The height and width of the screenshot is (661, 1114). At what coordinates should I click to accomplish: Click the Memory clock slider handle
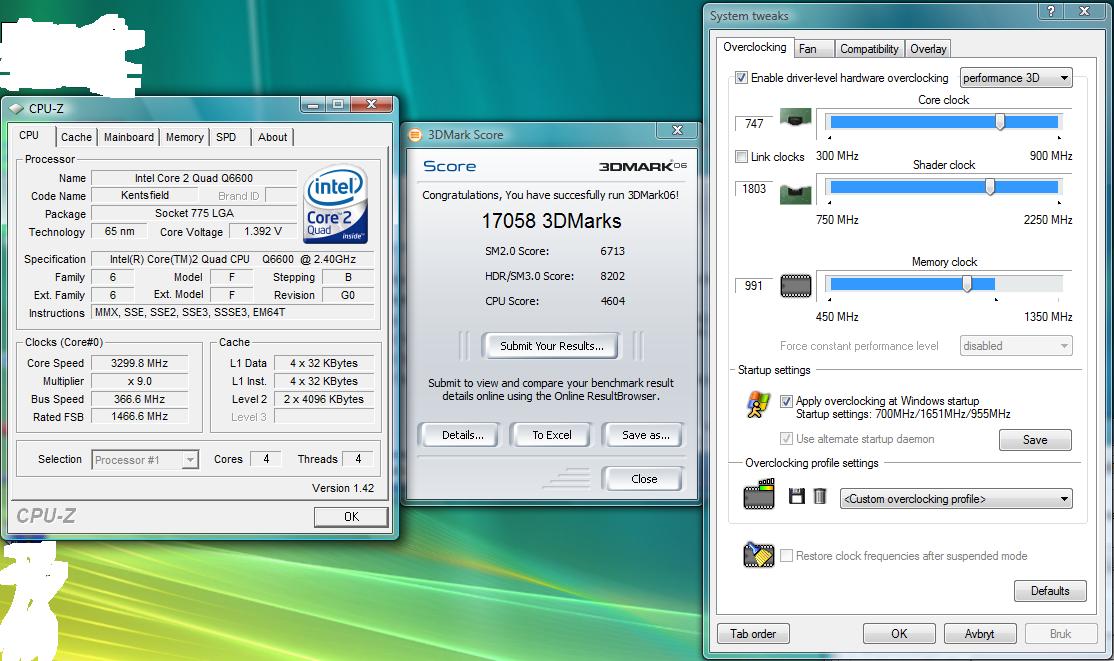[967, 284]
